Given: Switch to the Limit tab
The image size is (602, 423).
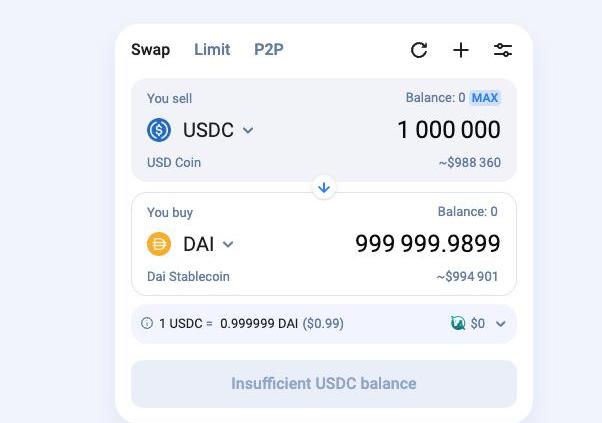Looking at the screenshot, I should pos(212,50).
